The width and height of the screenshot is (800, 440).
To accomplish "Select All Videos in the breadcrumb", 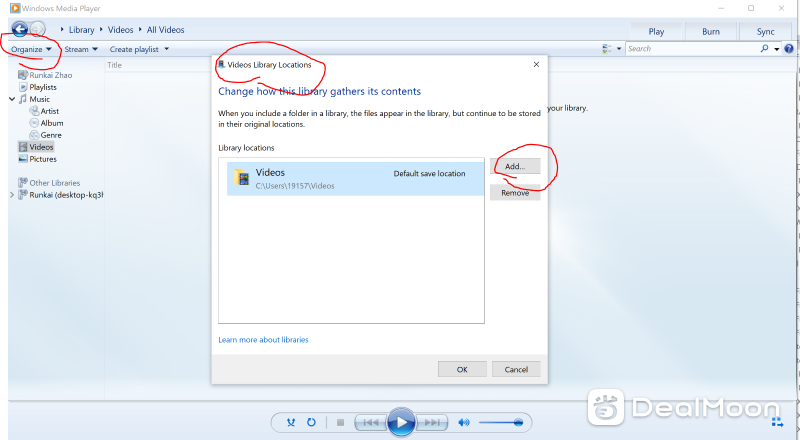I will pyautogui.click(x=165, y=30).
